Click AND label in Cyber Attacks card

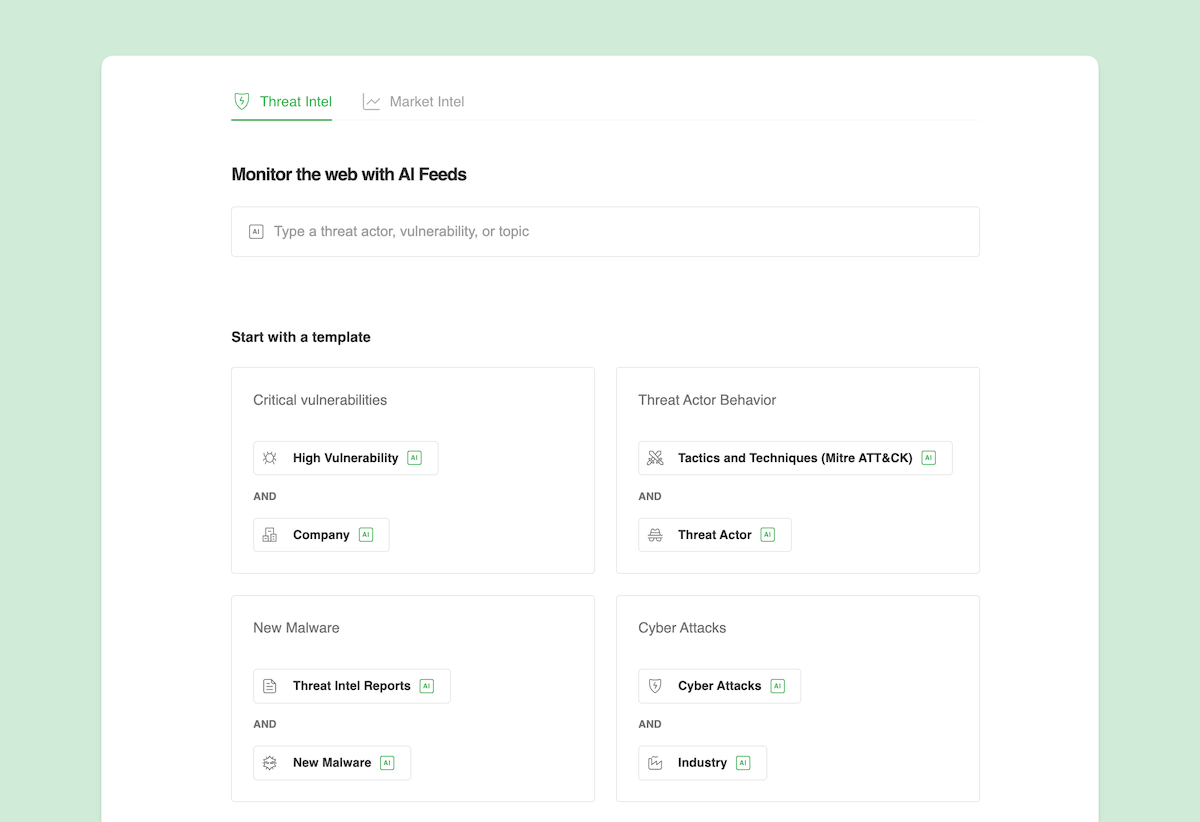tap(650, 724)
